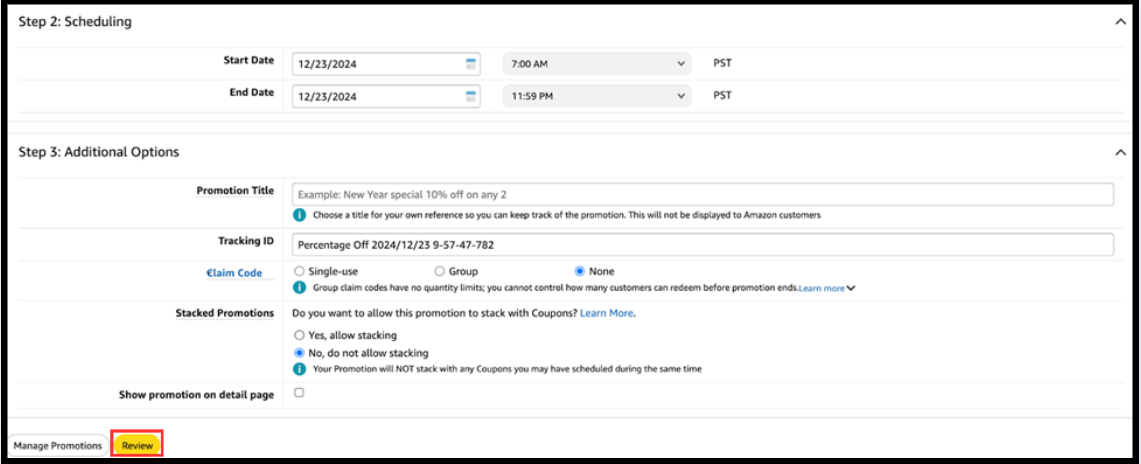The height and width of the screenshot is (464, 1141).
Task: Click the Claim Code info icon
Action: click(299, 288)
